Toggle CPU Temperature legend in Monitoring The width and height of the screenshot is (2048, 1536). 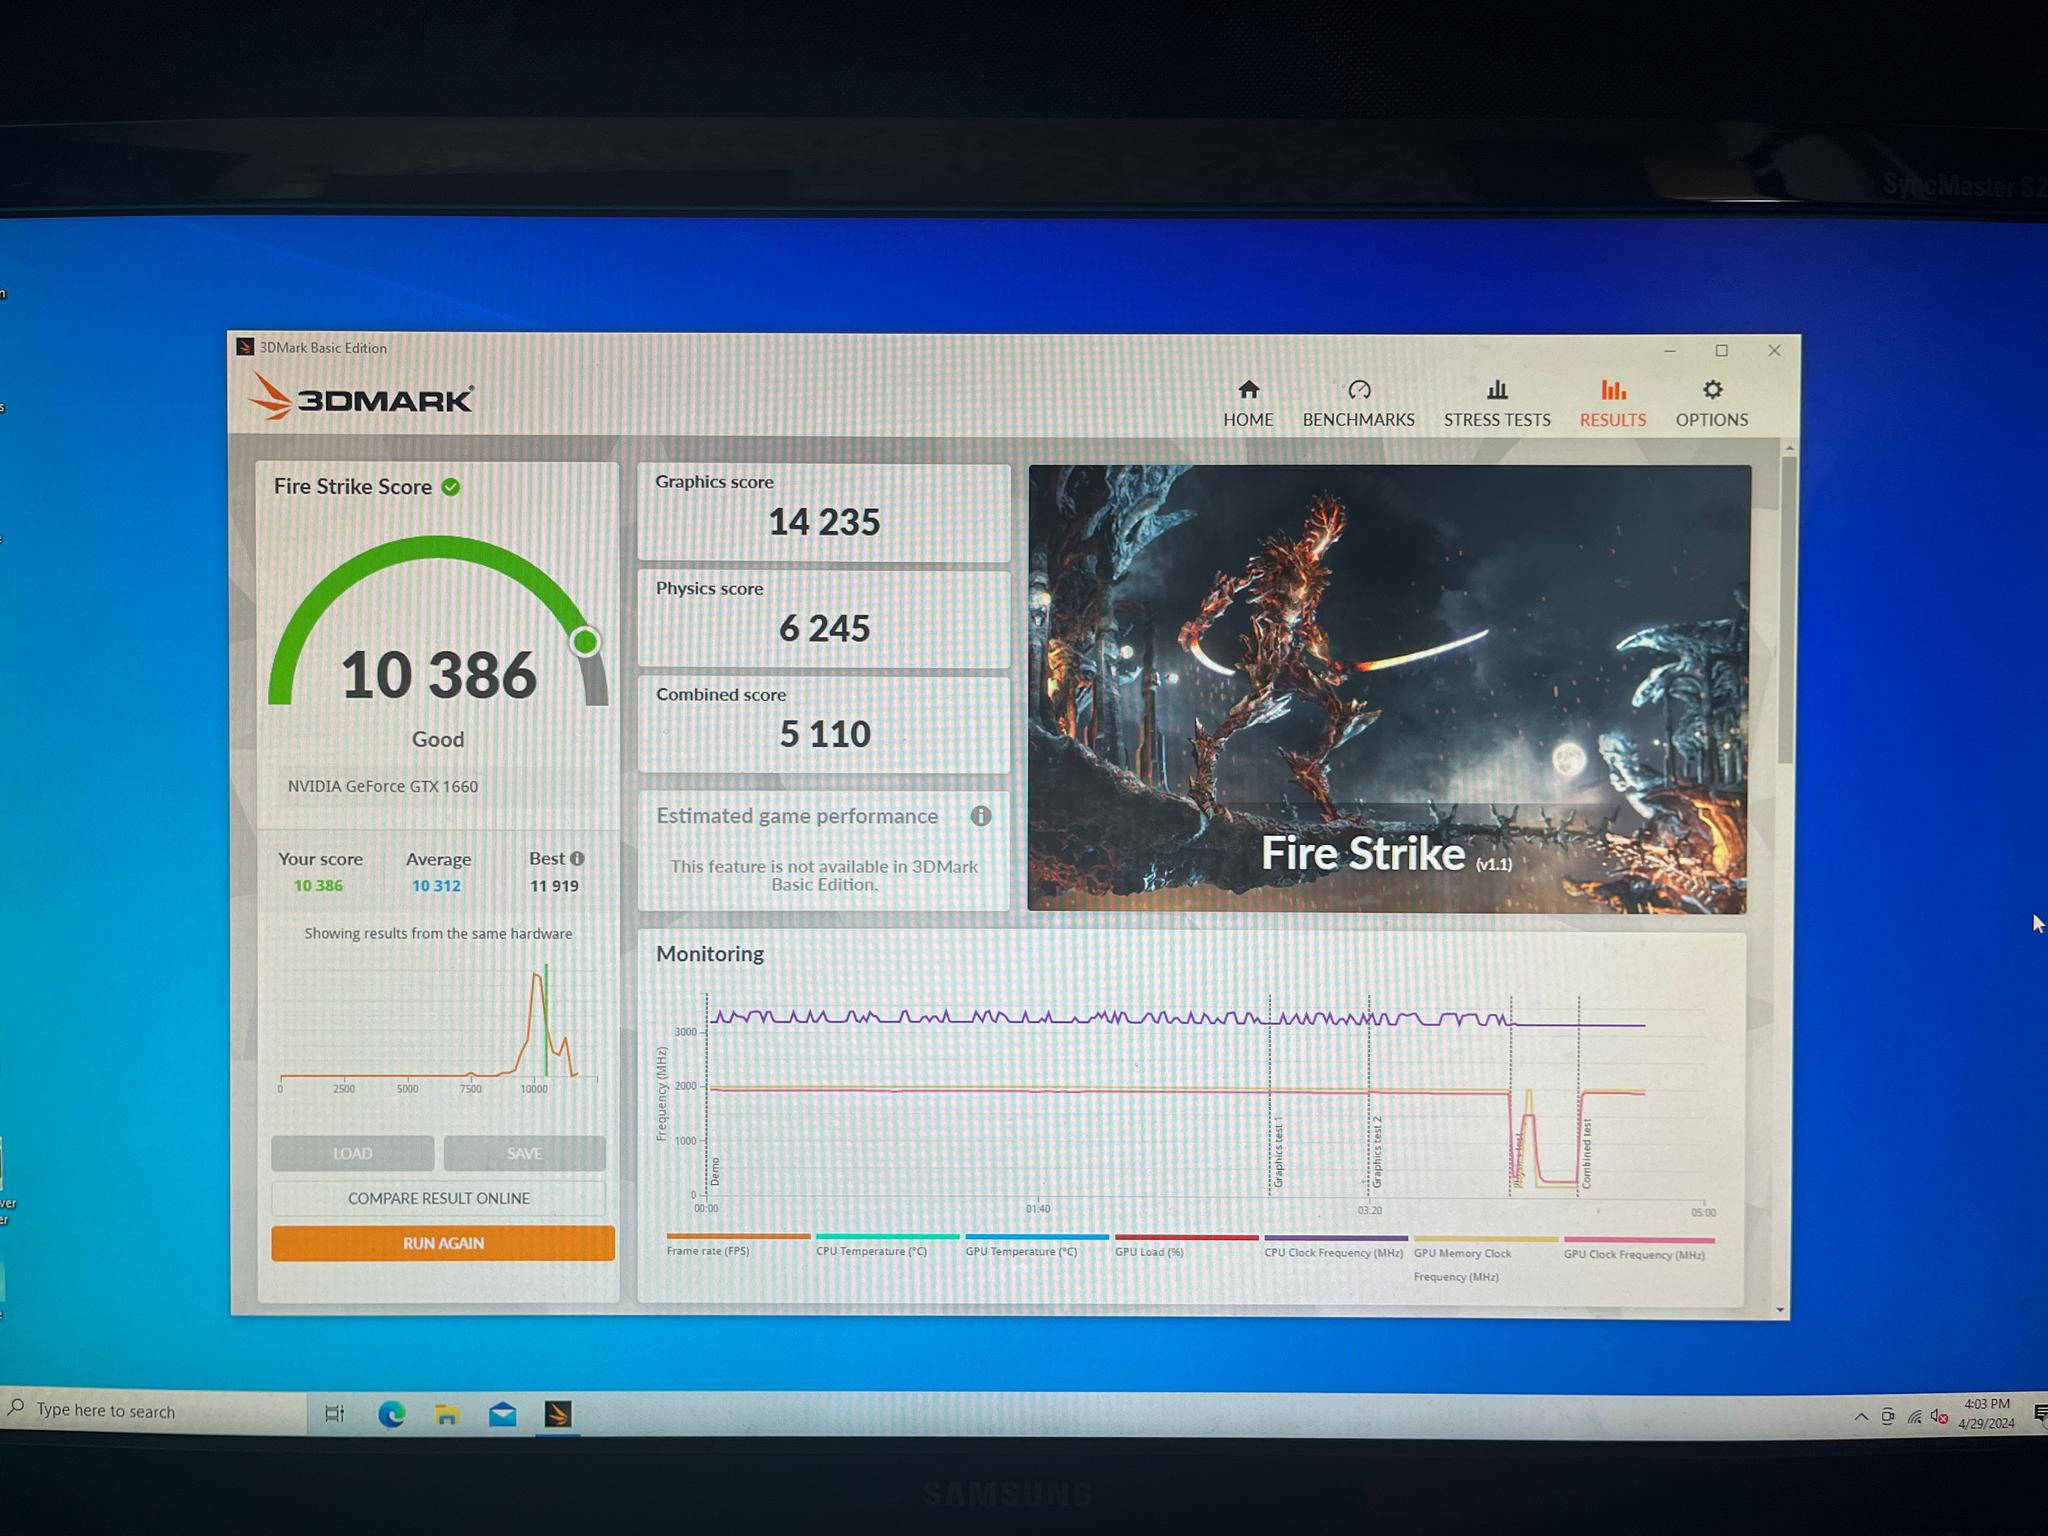click(x=886, y=1246)
